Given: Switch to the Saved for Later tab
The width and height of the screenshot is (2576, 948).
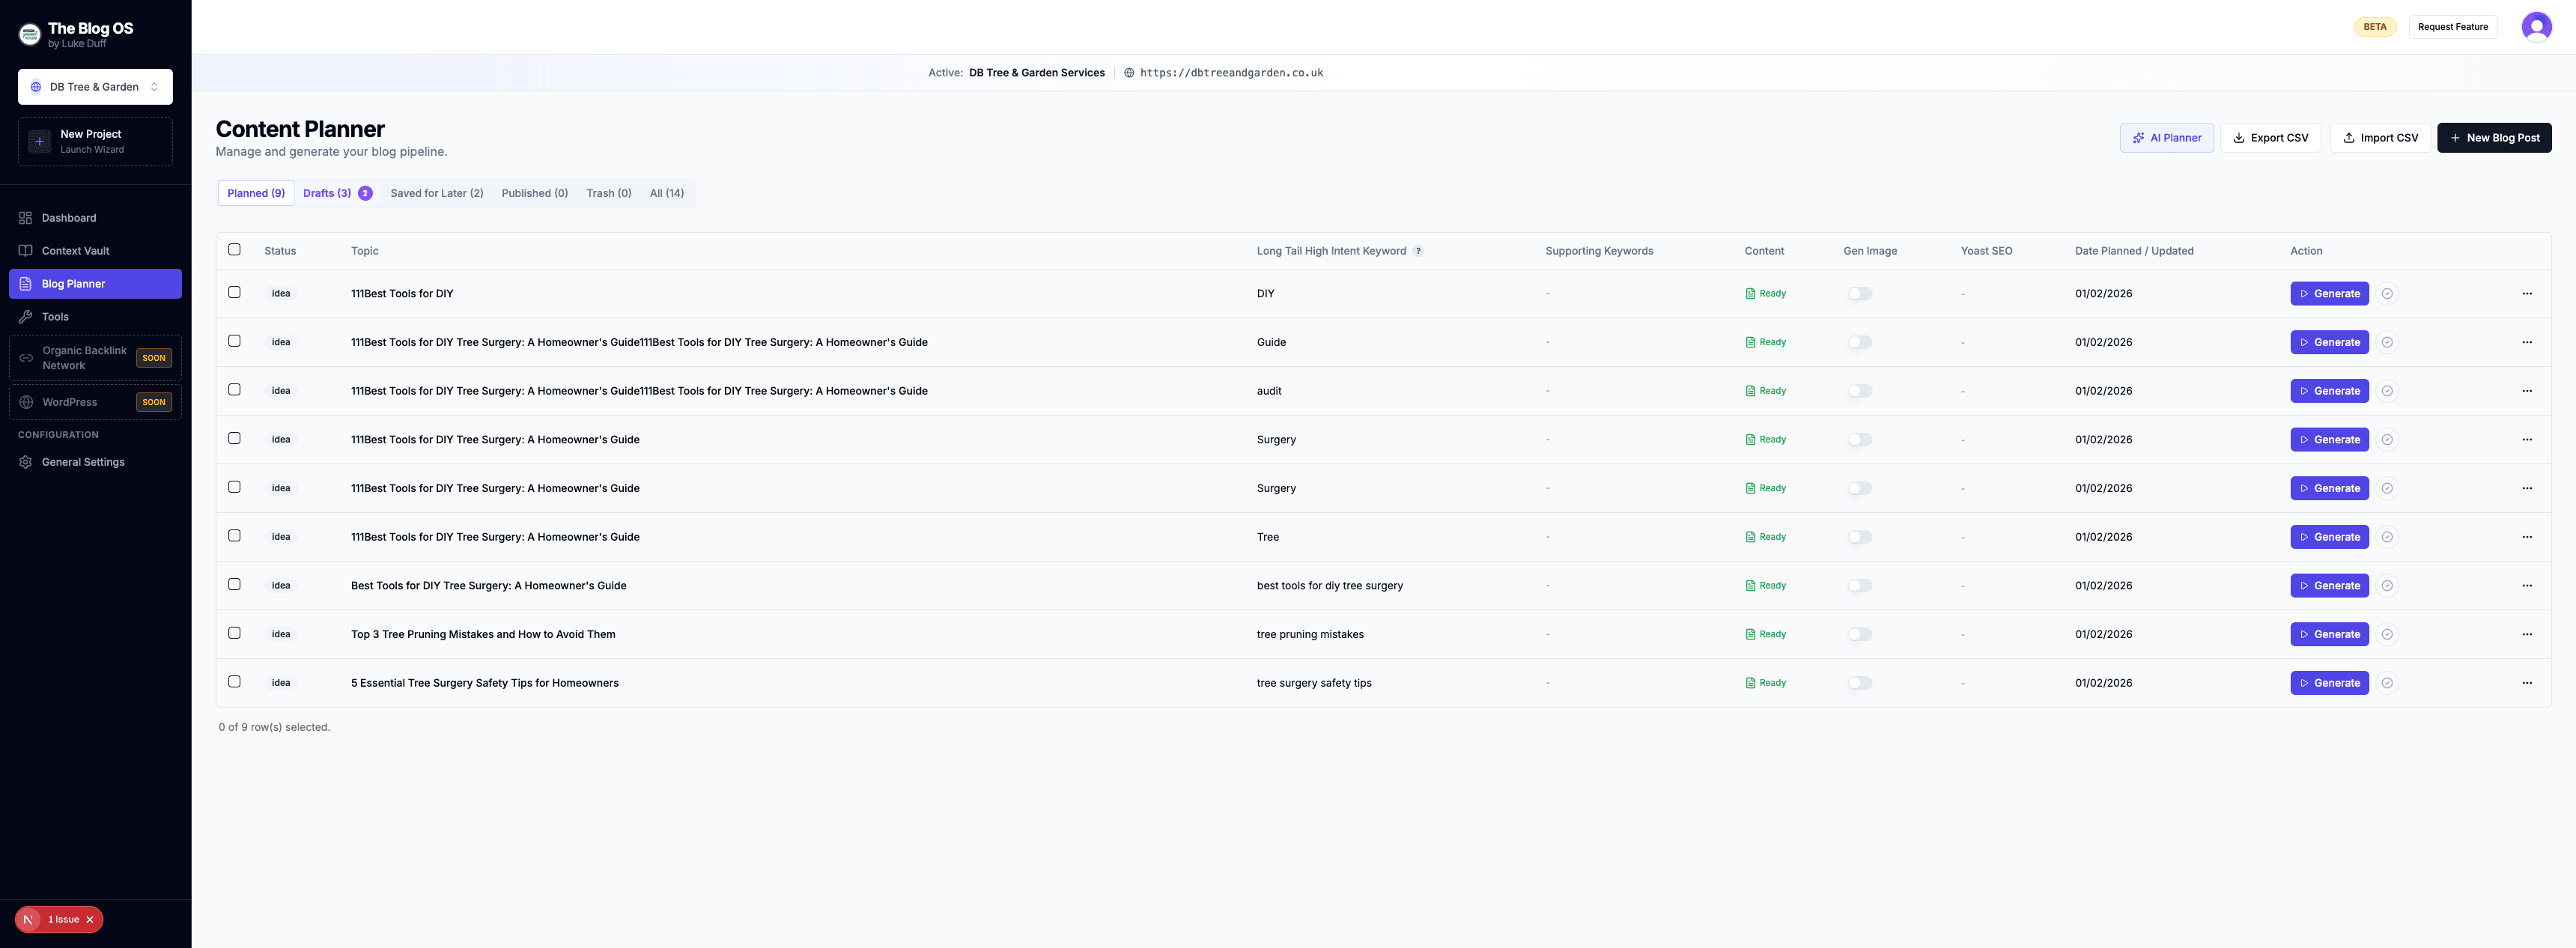Looking at the screenshot, I should click(x=436, y=193).
